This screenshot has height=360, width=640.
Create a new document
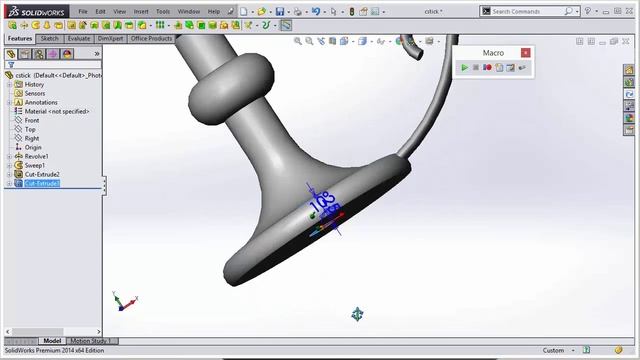[x=244, y=12]
